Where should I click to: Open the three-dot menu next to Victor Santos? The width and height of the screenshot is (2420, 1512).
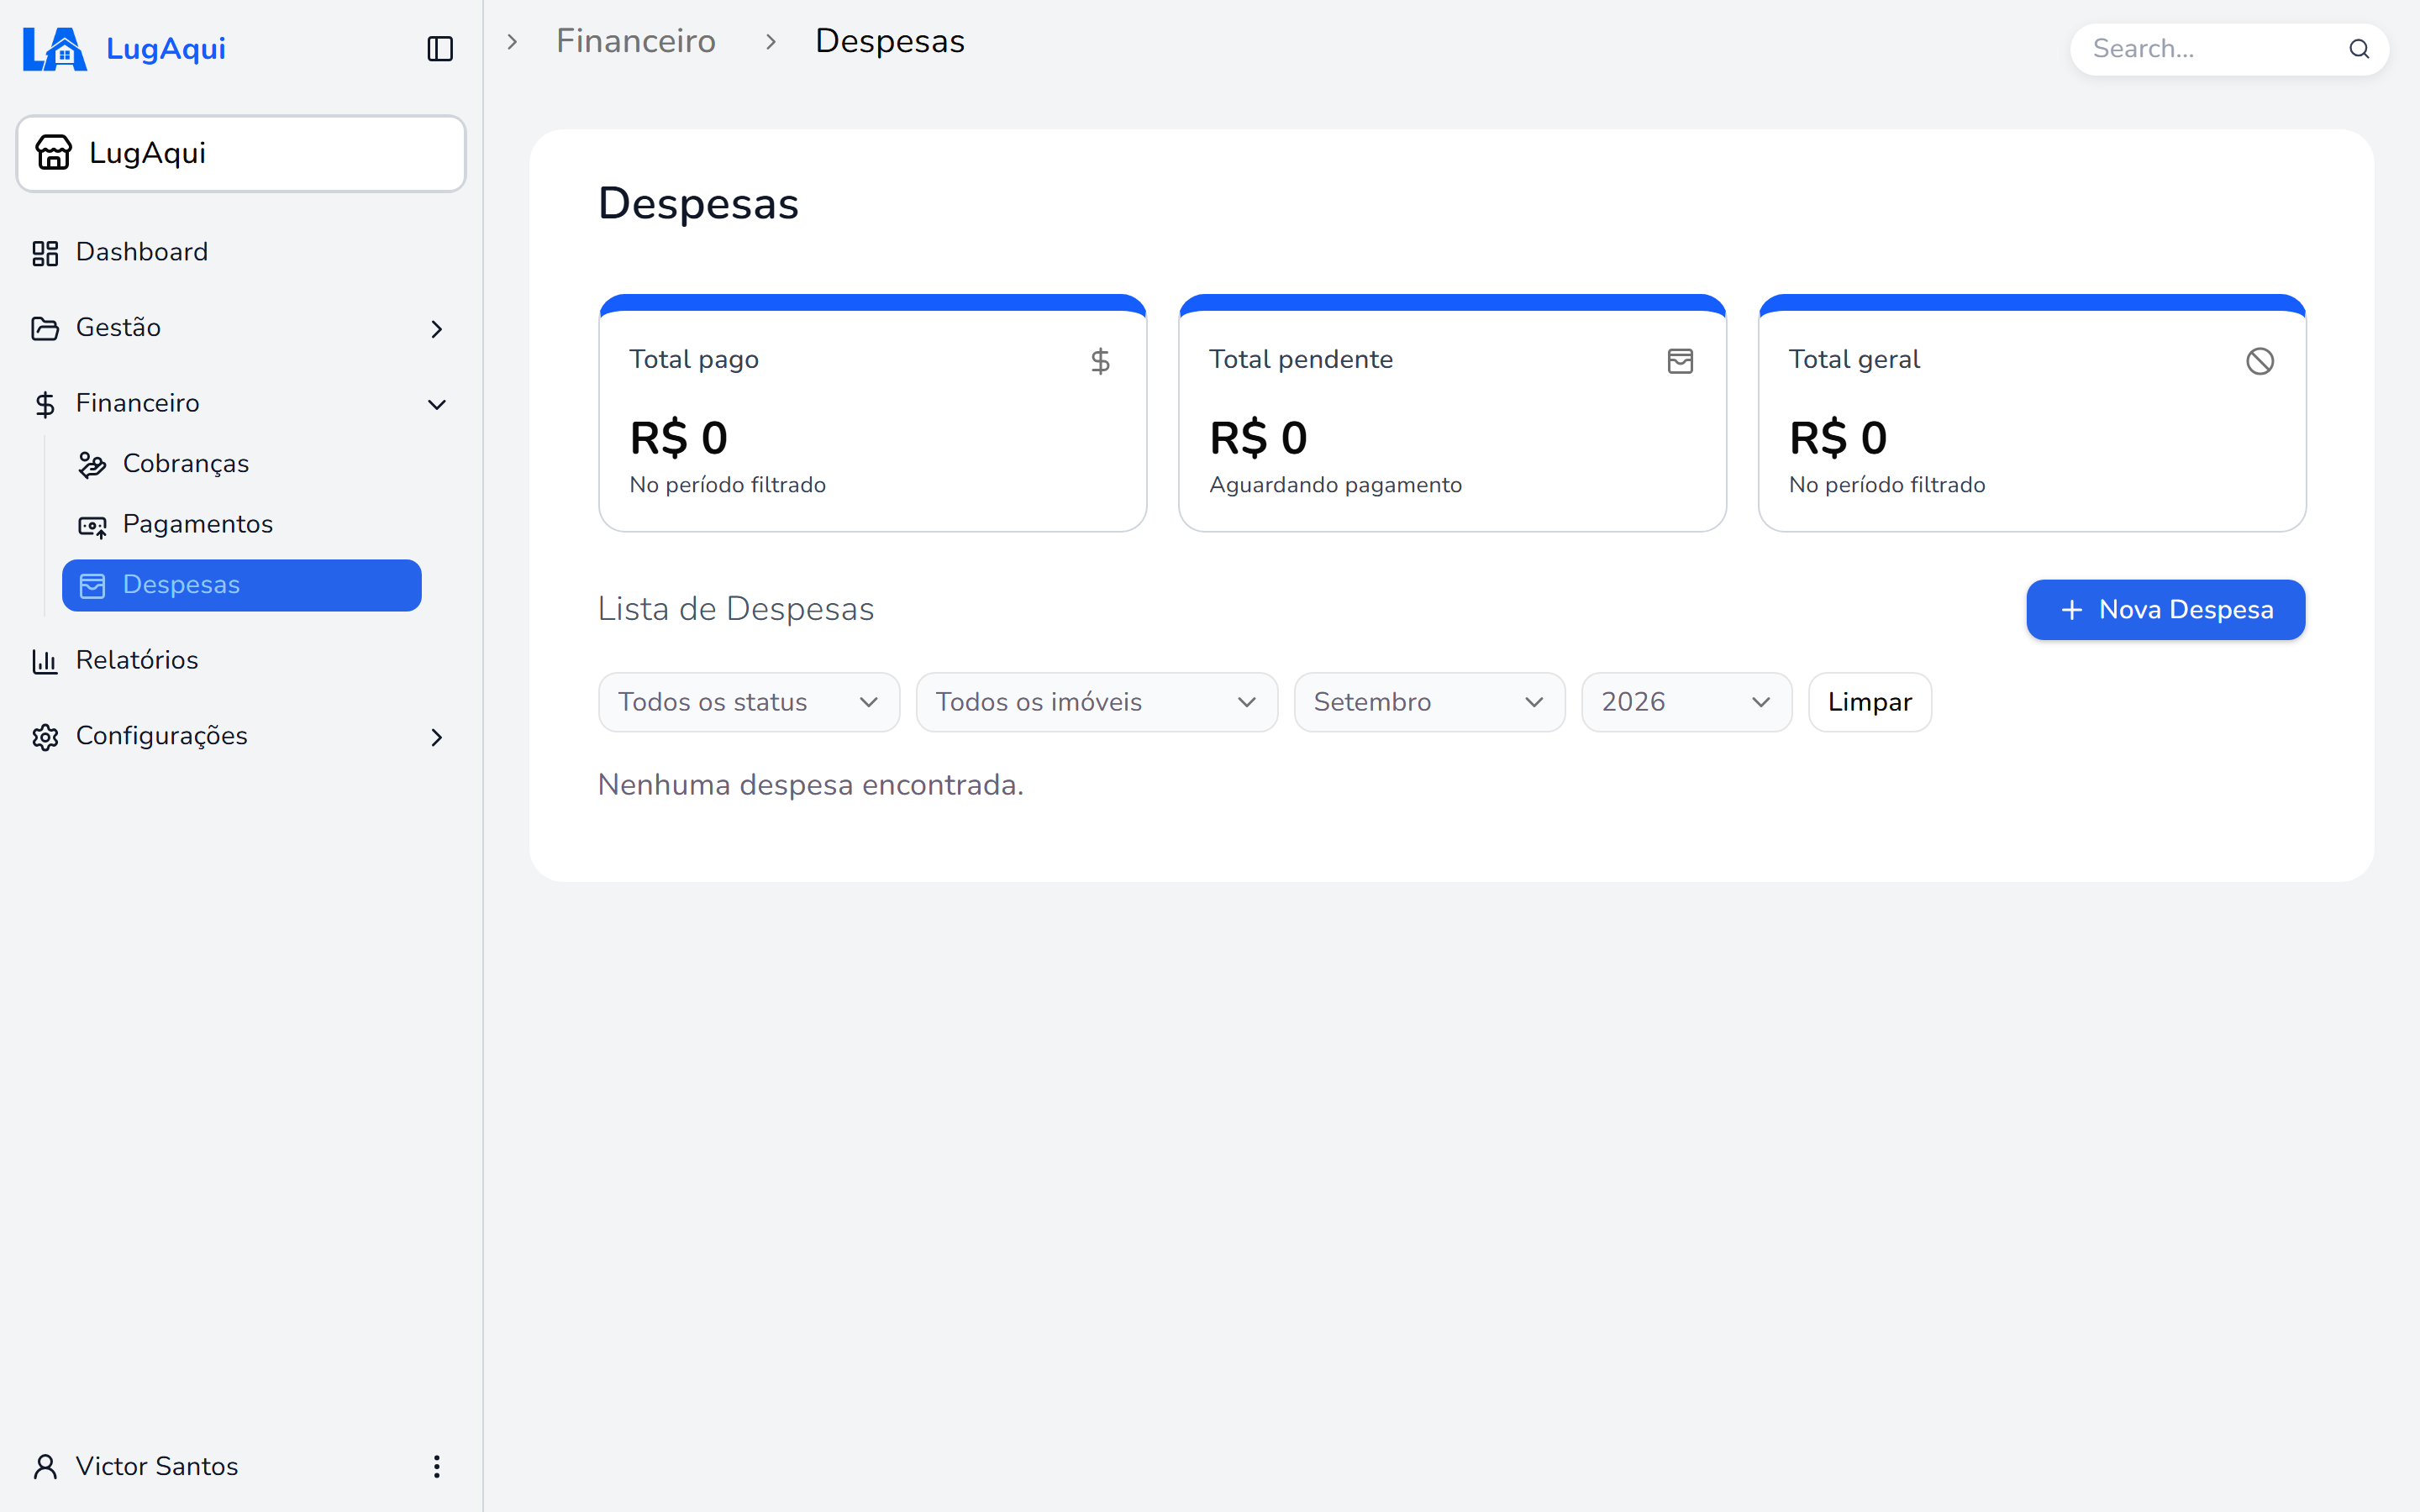(x=437, y=1467)
